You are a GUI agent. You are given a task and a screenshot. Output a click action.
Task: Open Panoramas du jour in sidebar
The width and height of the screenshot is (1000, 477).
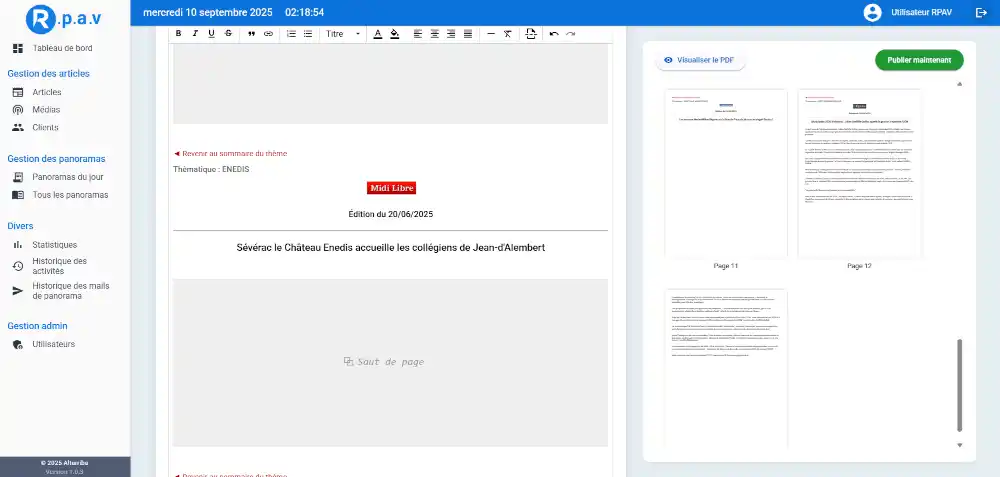pos(67,177)
